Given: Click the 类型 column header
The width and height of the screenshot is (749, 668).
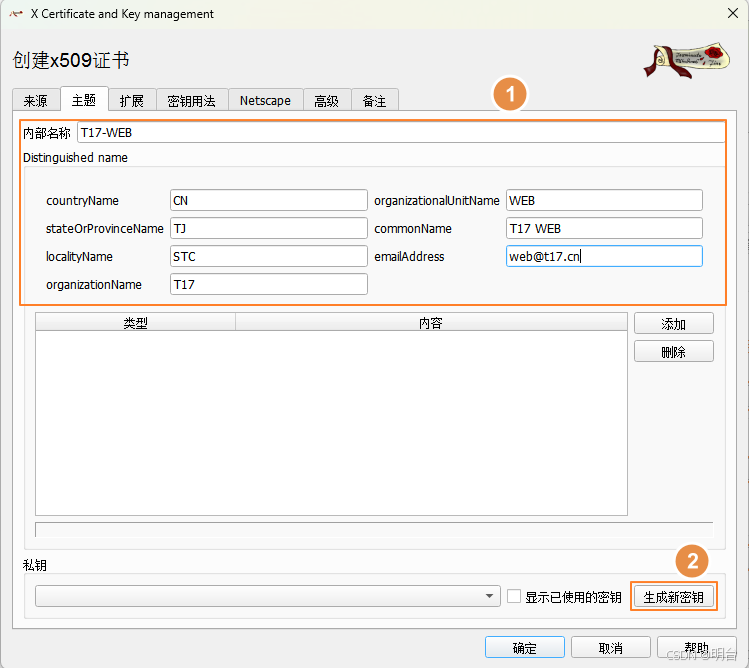Looking at the screenshot, I should [x=136, y=323].
